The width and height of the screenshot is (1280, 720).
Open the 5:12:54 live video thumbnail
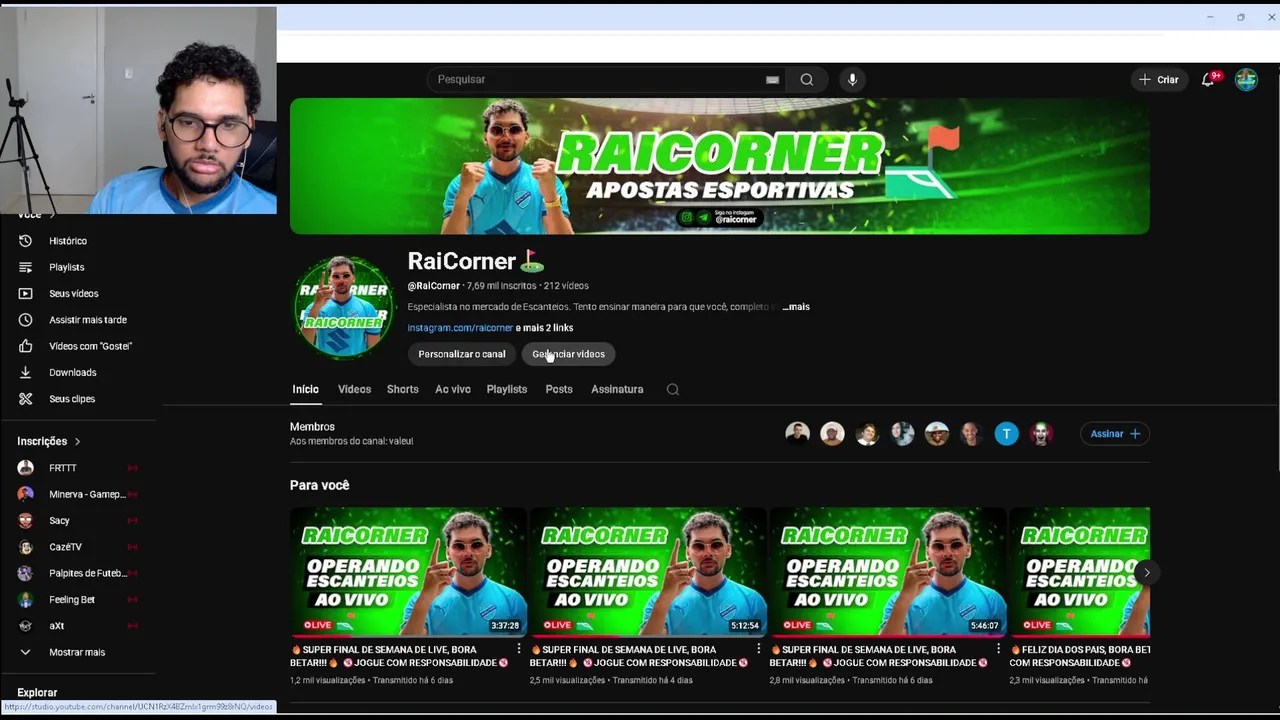(648, 572)
